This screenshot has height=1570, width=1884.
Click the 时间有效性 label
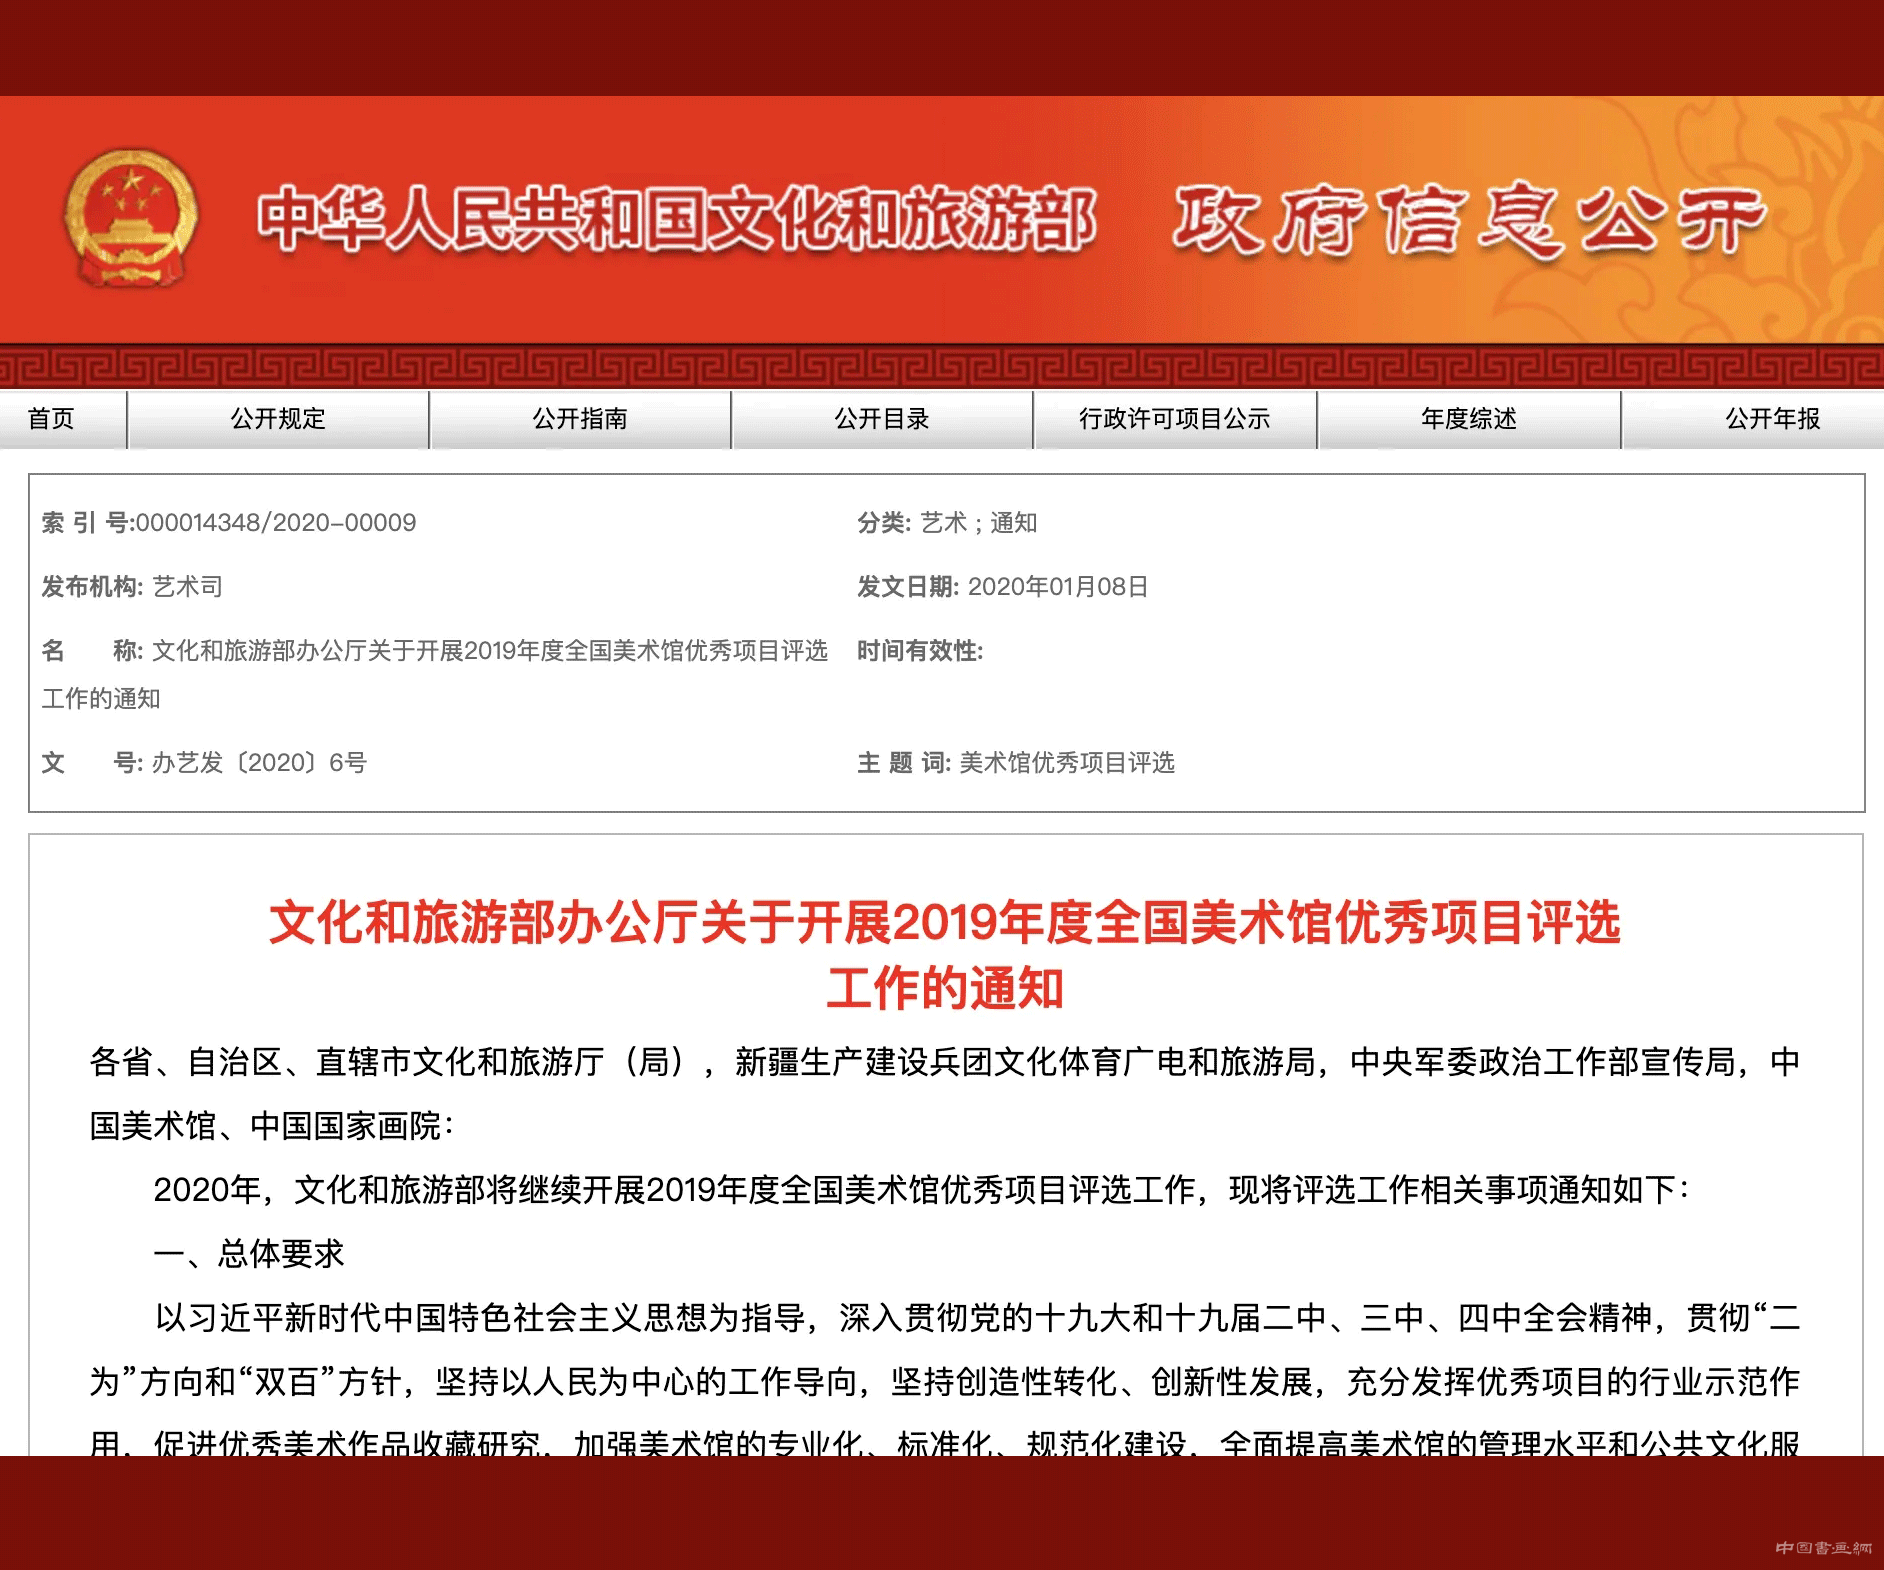click(920, 651)
